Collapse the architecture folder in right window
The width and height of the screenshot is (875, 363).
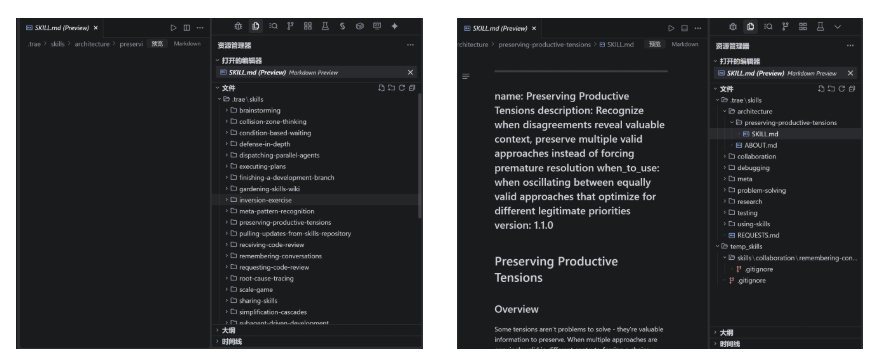point(786,111)
